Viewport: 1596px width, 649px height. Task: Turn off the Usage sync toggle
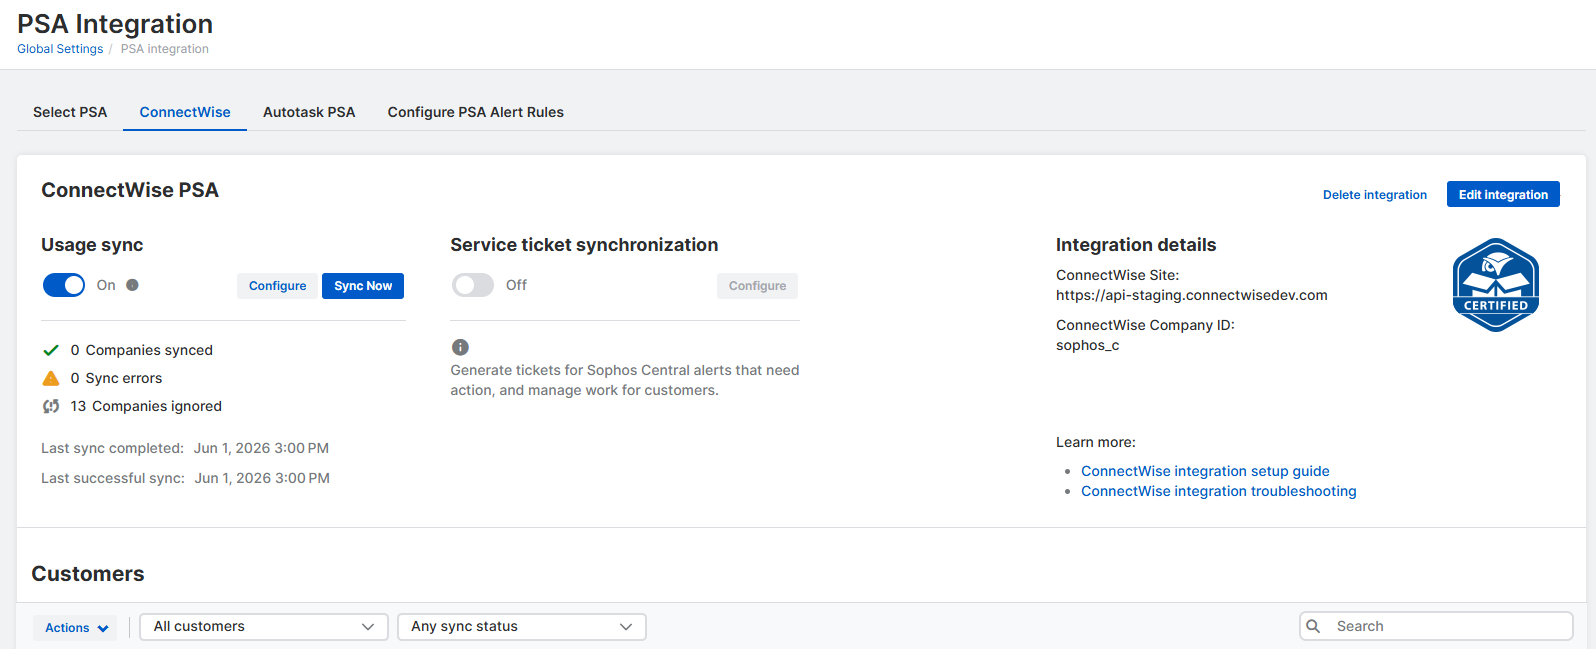pyautogui.click(x=64, y=285)
